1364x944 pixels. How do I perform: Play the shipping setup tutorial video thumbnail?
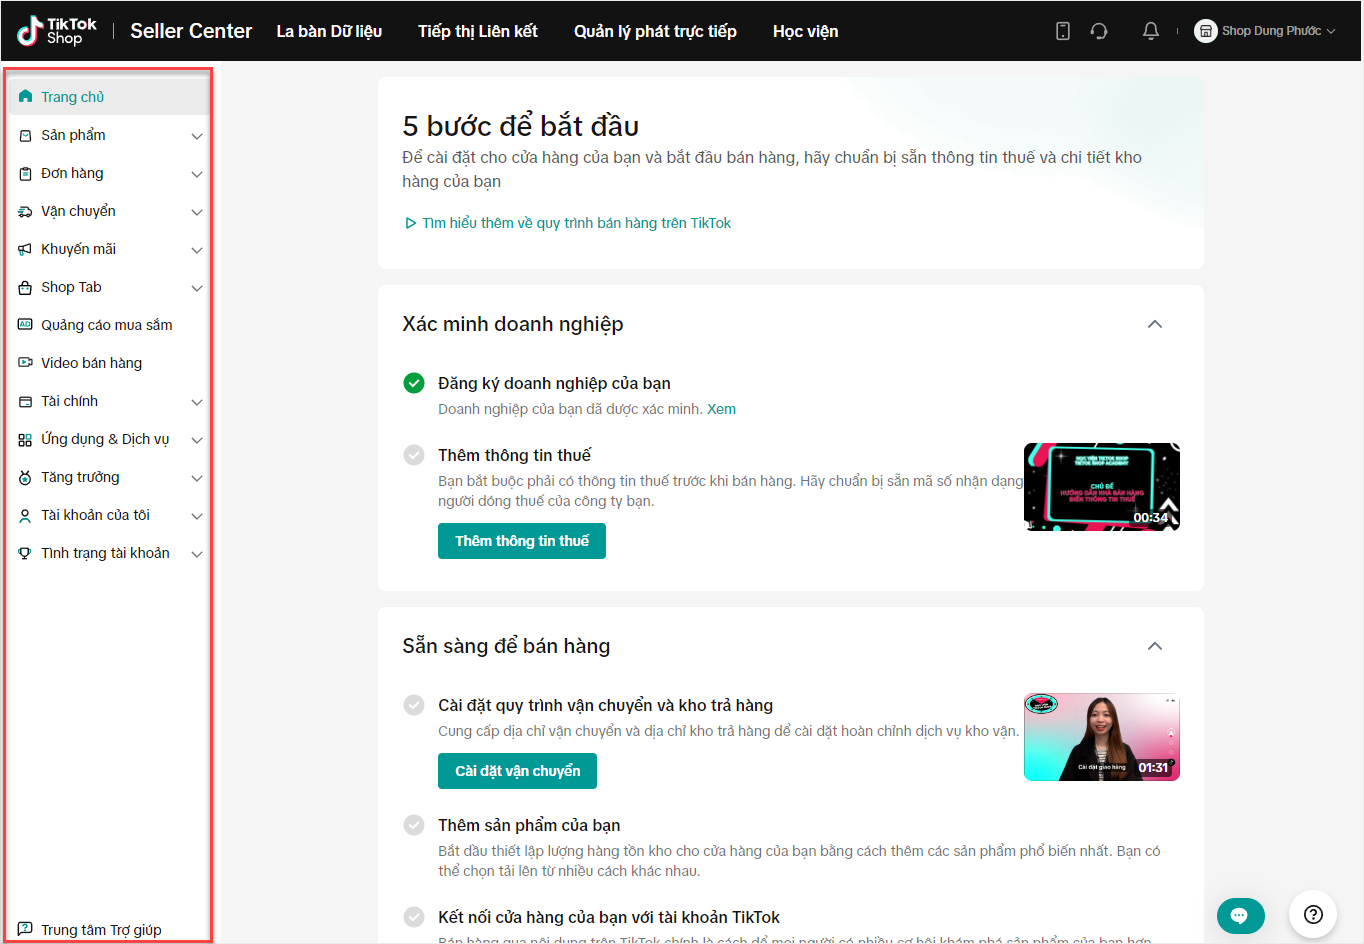(1102, 737)
